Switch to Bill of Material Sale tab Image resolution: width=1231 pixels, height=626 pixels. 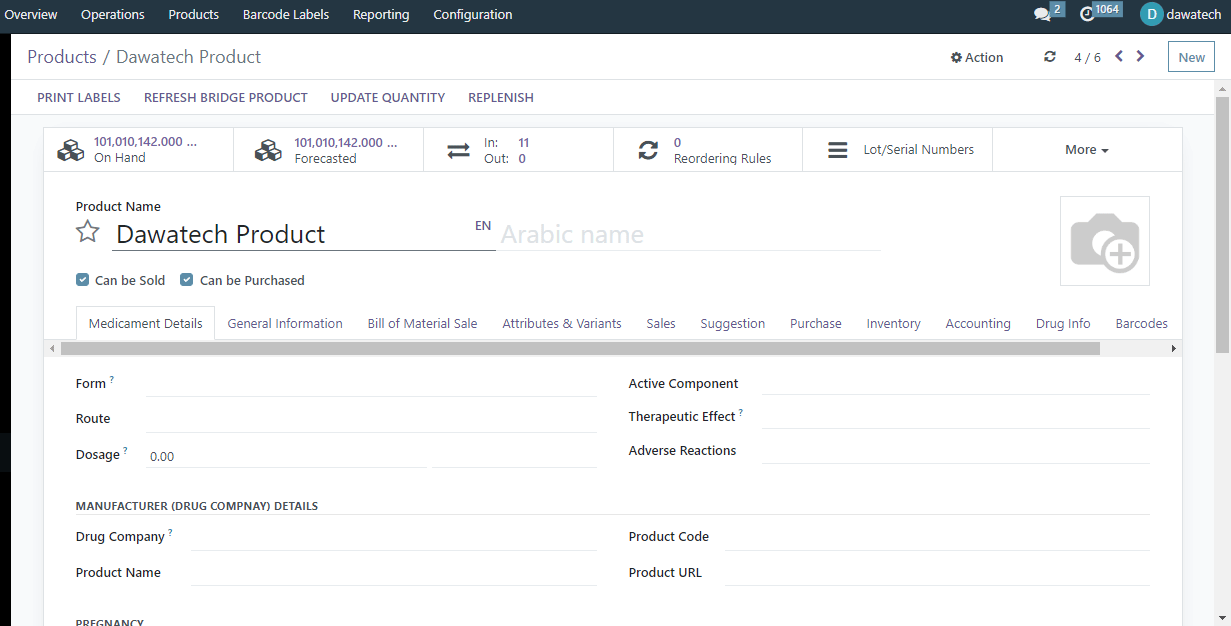click(x=422, y=323)
